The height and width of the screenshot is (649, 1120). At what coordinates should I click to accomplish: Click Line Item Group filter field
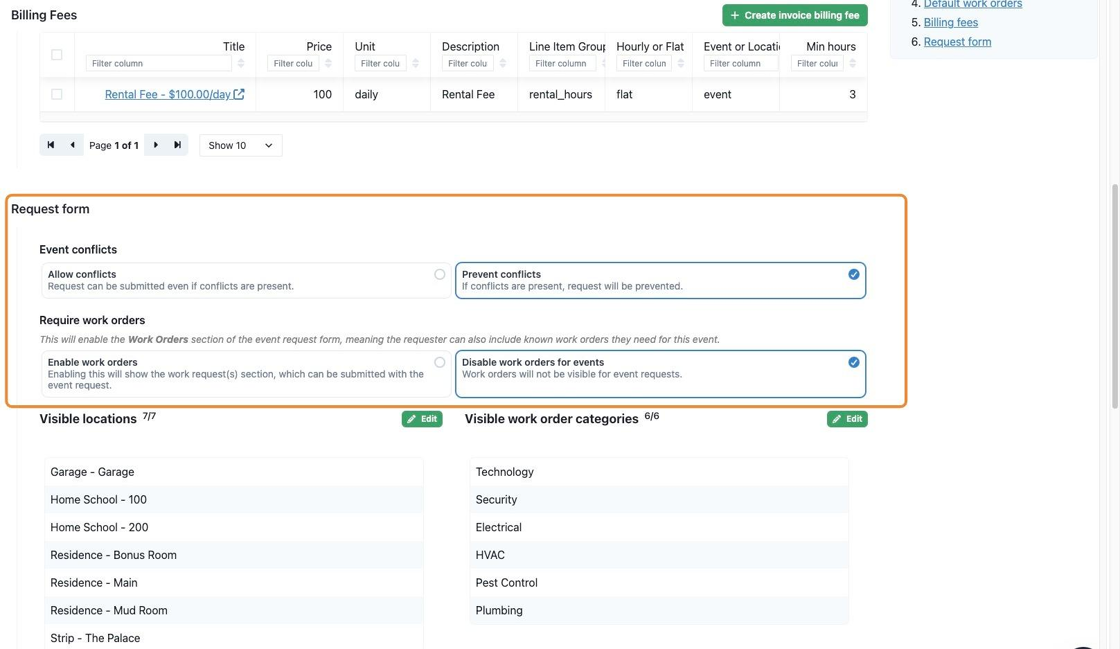point(562,64)
